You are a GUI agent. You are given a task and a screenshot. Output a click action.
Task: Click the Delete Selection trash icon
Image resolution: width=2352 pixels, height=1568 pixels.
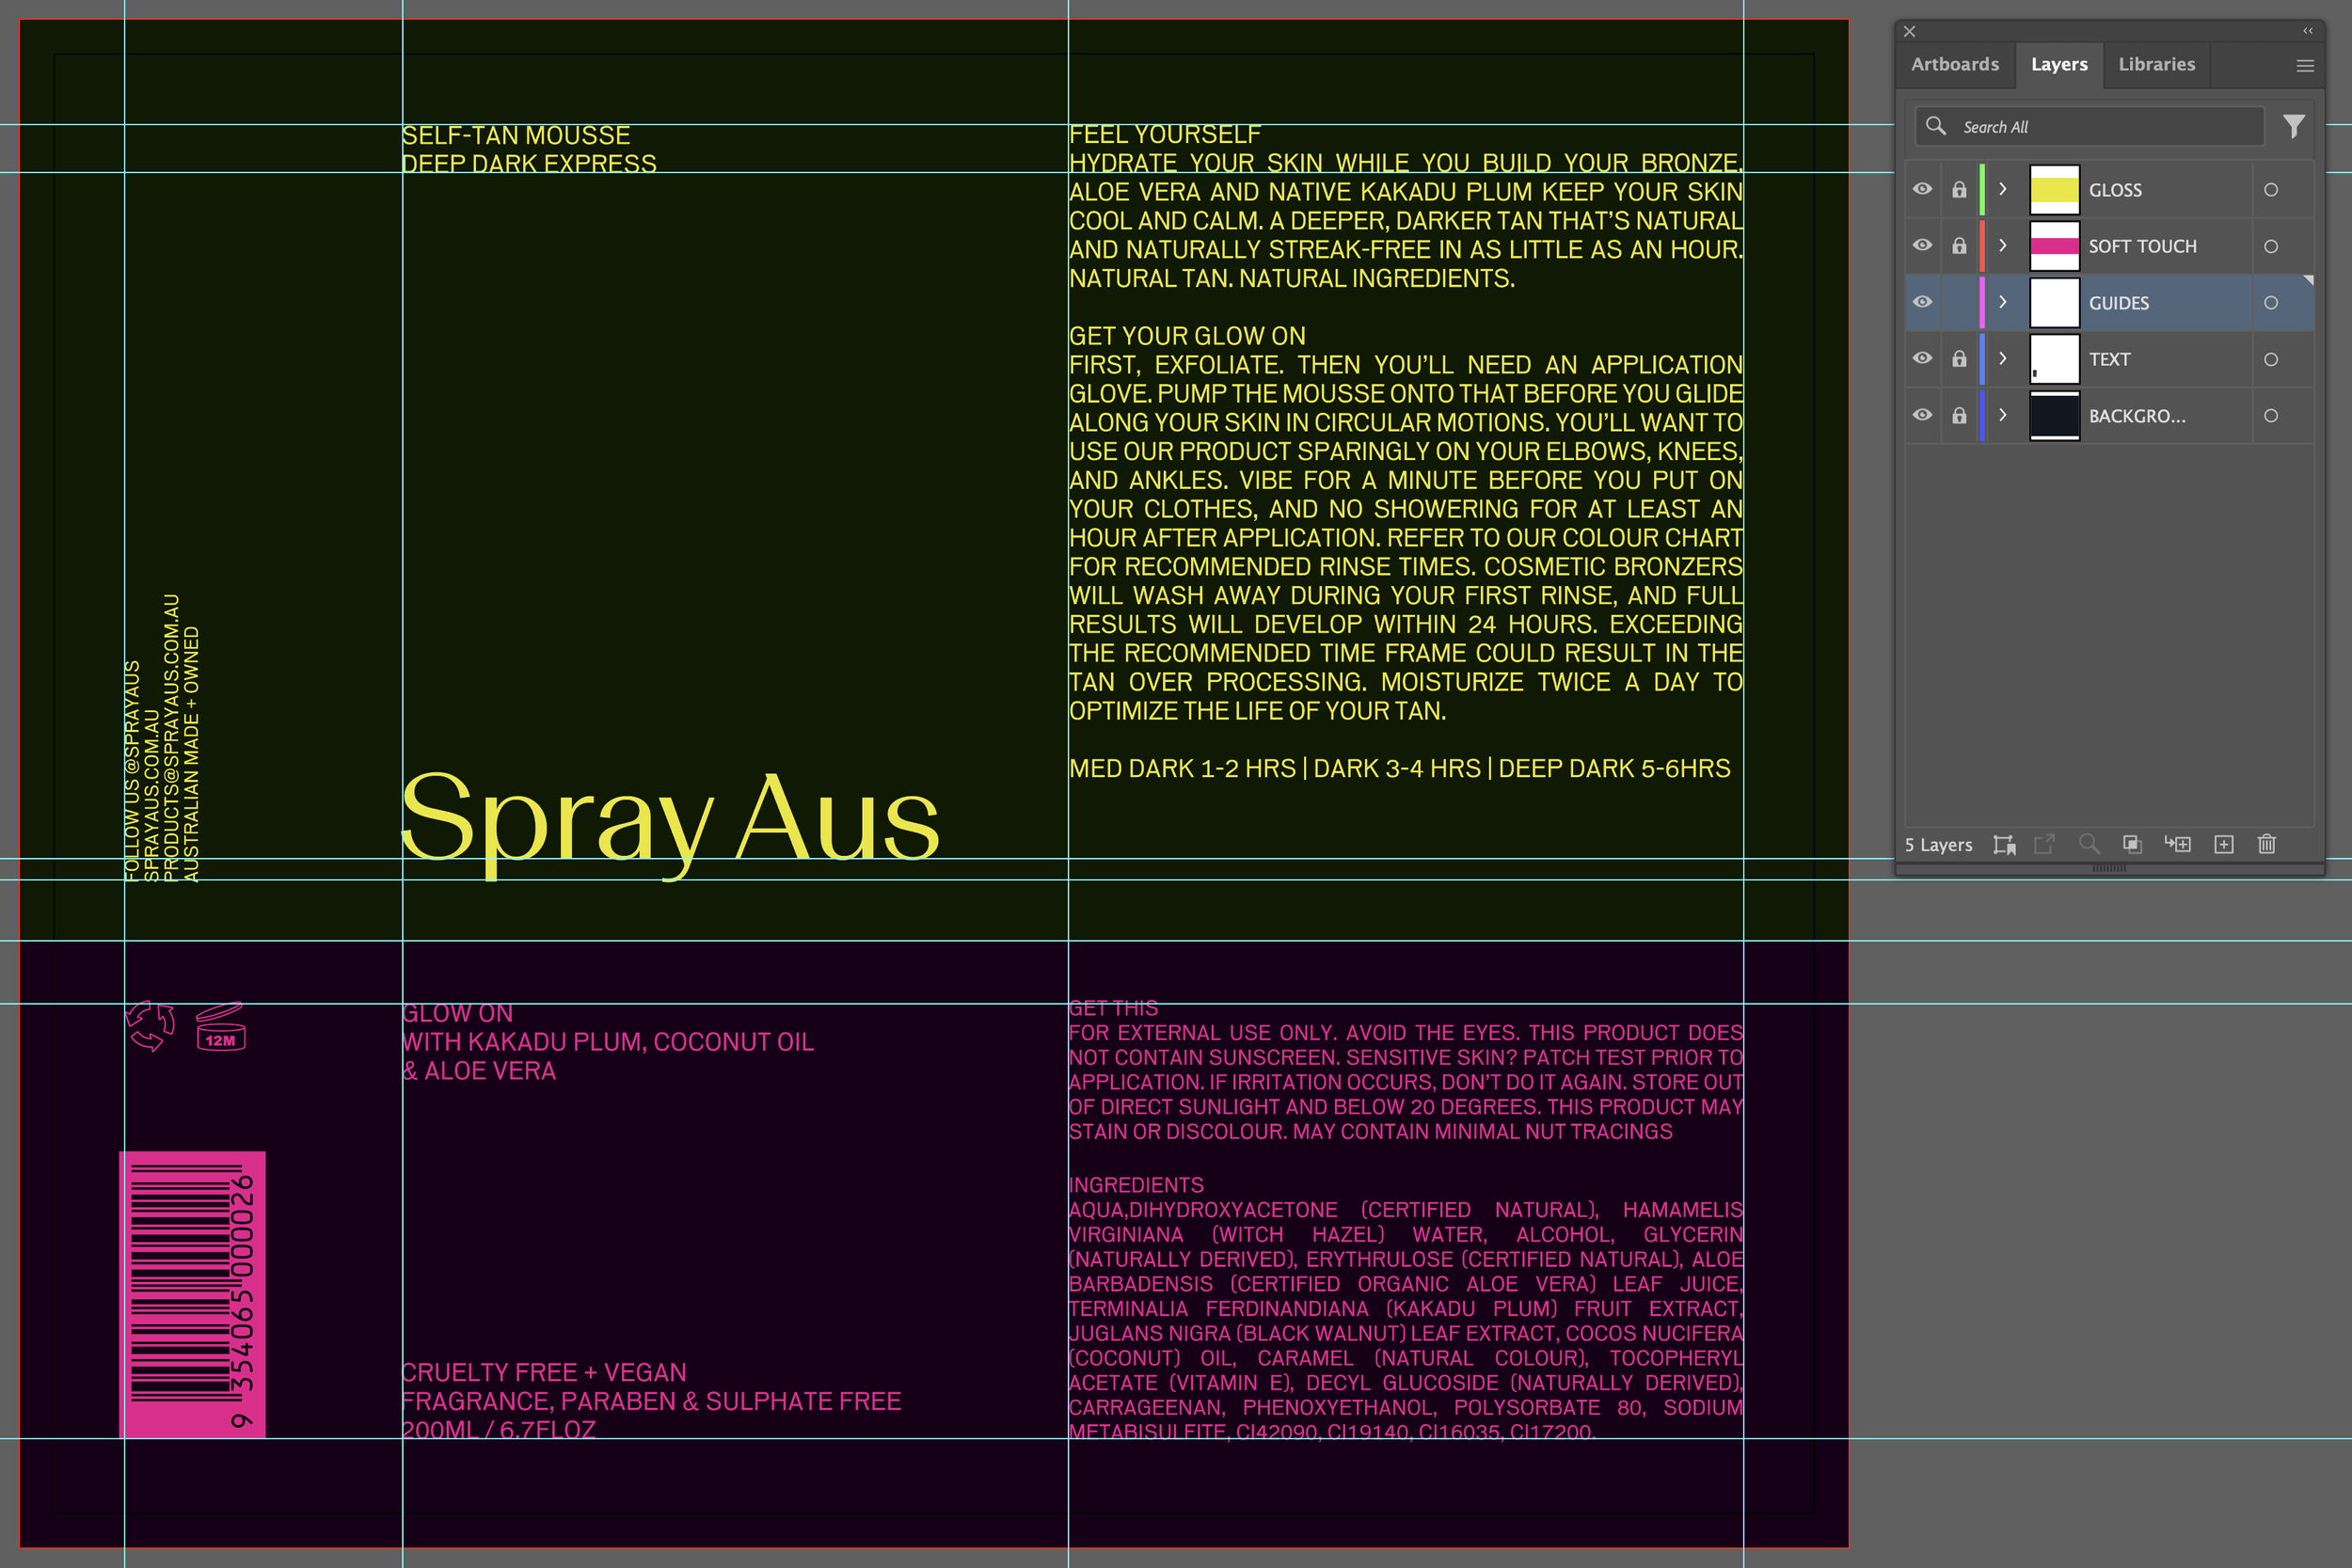[x=2266, y=845]
